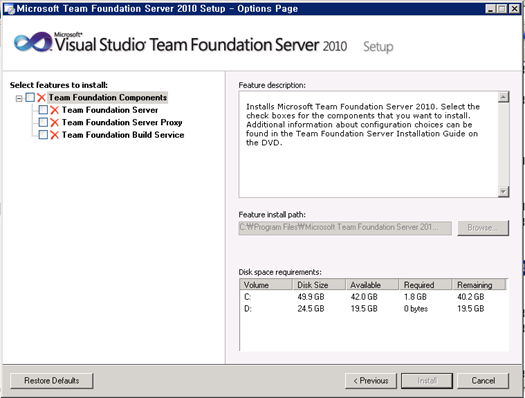Screen dimensions: 525x398
Task: Cancel the setup wizard
Action: pos(483,381)
